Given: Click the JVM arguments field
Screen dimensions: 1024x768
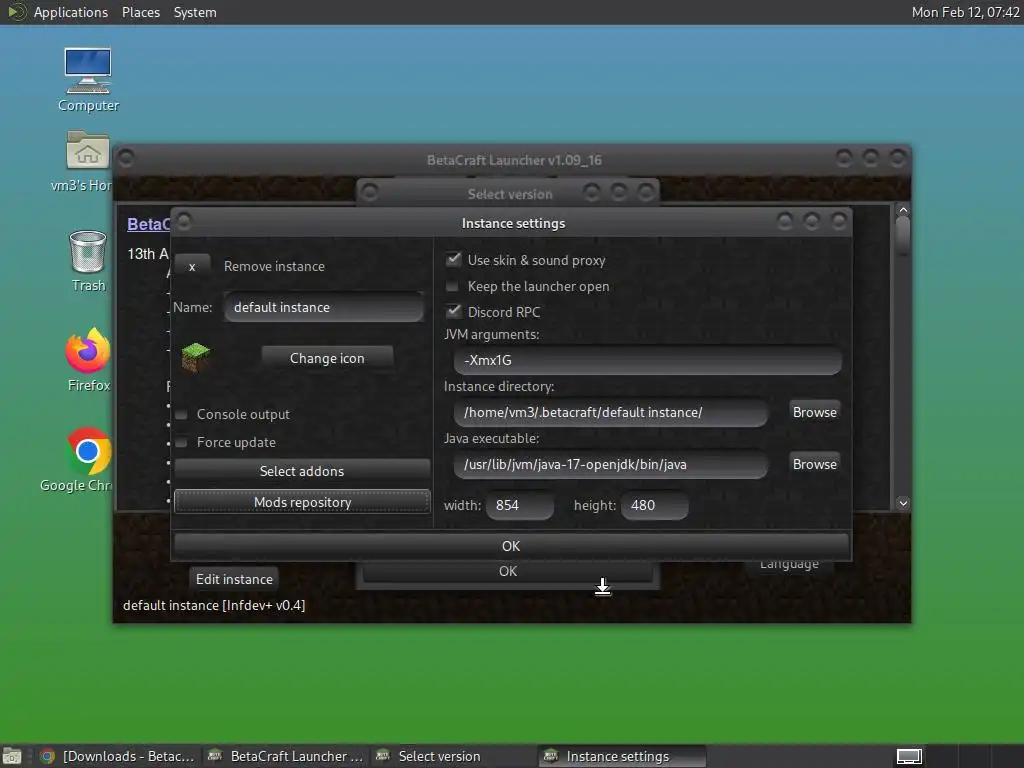Looking at the screenshot, I should [647, 360].
